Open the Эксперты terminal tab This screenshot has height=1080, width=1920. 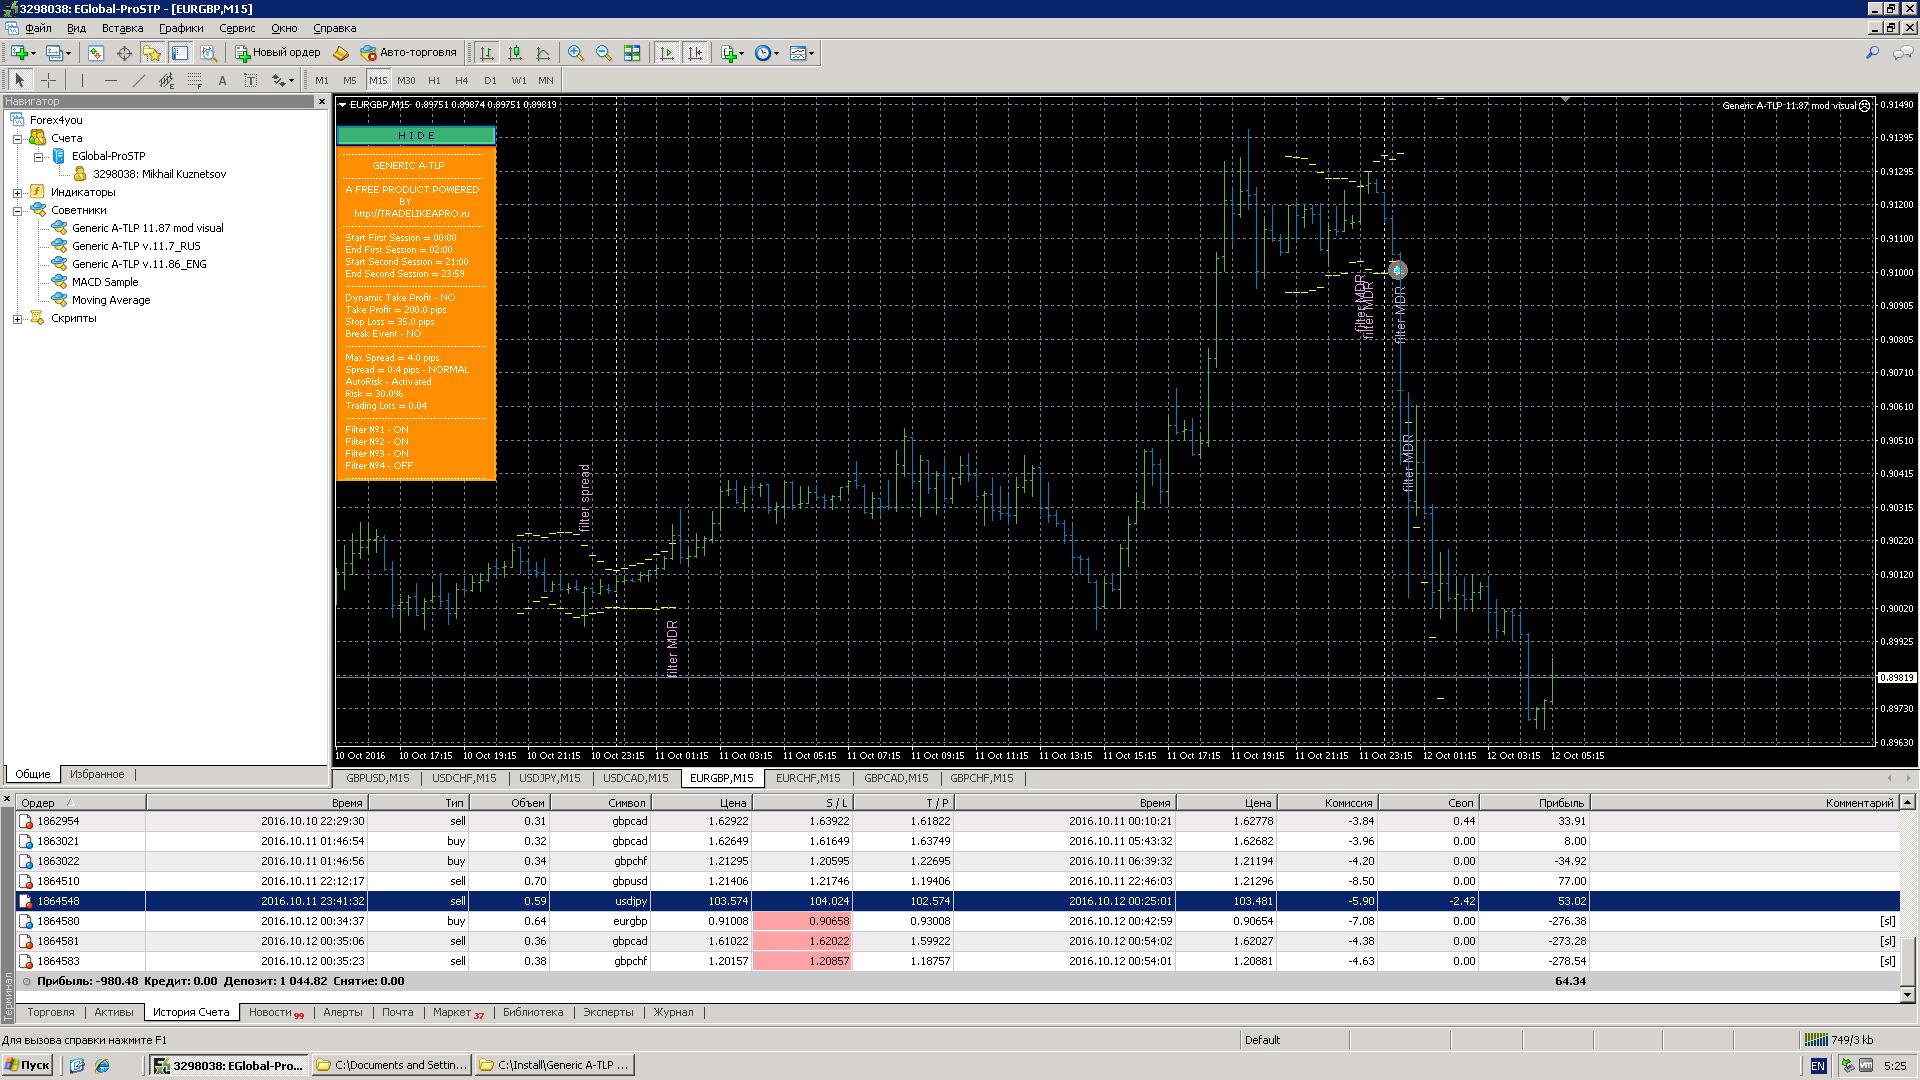pos(608,1012)
